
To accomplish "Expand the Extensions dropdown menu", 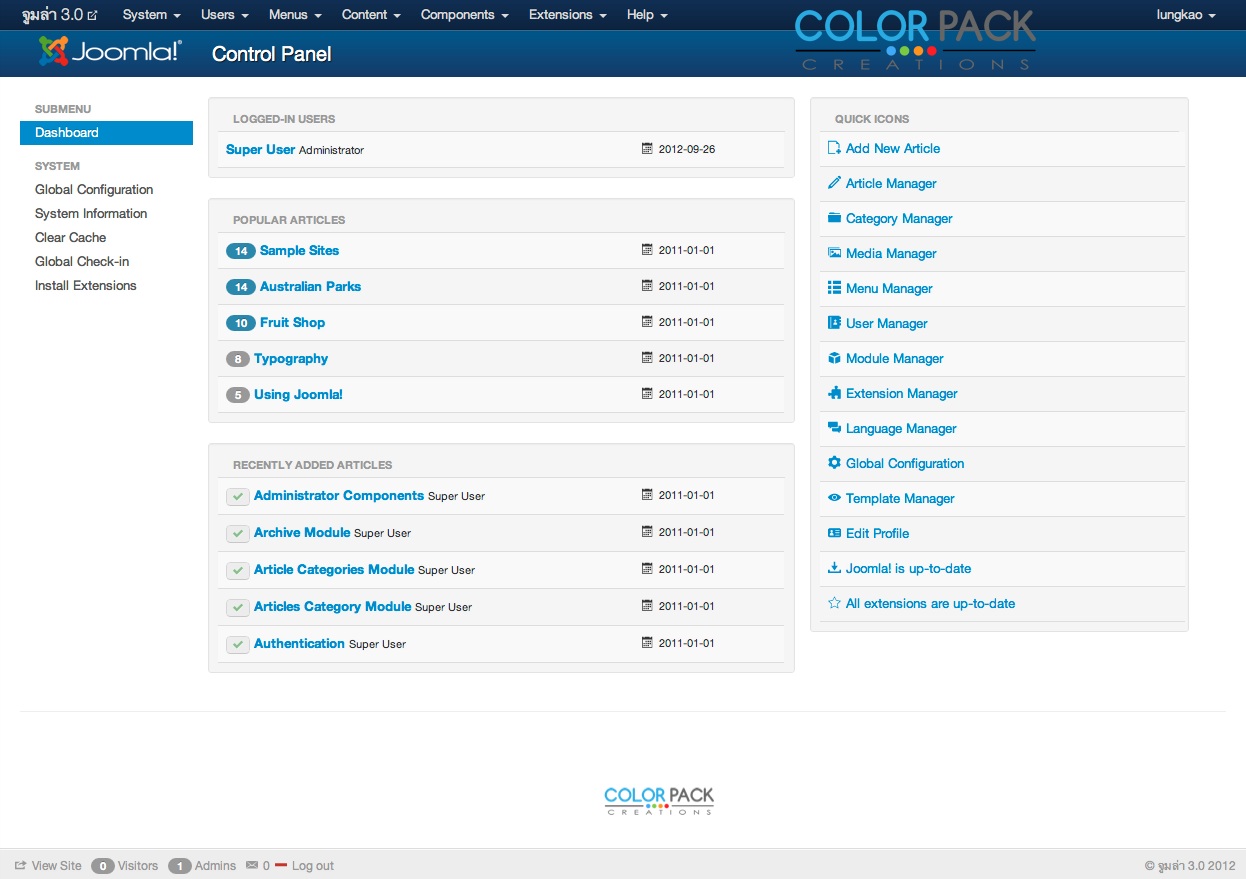I will tap(567, 15).
